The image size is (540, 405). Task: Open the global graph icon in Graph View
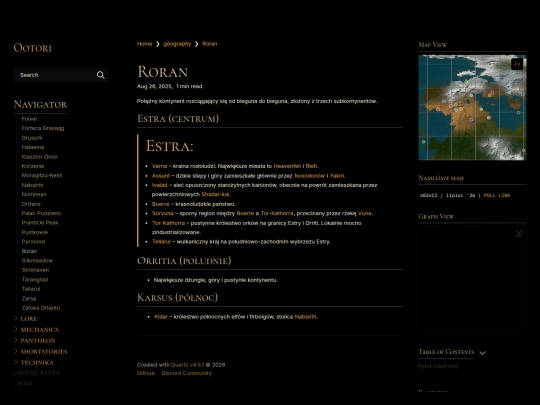coord(519,234)
